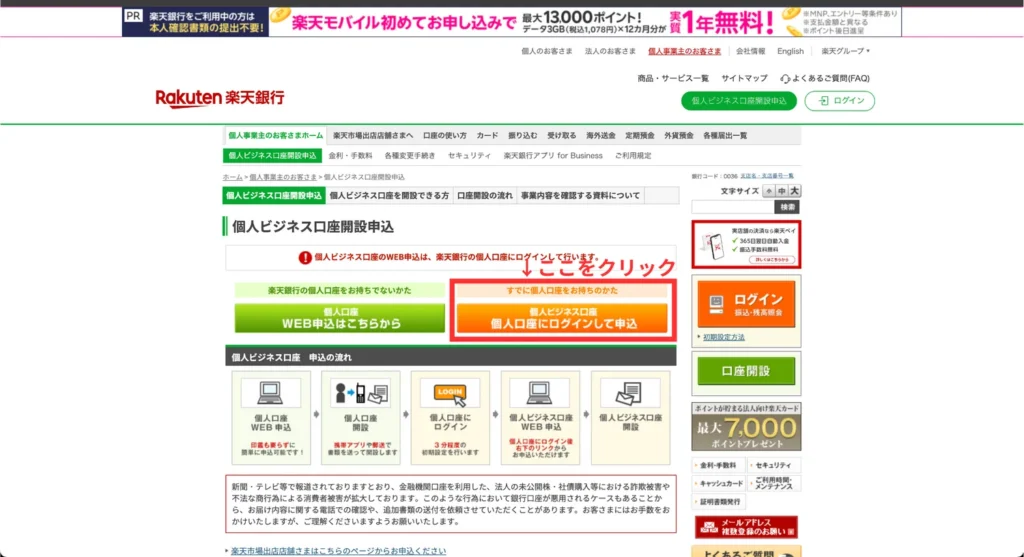The image size is (1024, 557).
Task: Select 各種届出一覧 in the main nav
Action: [x=725, y=136]
